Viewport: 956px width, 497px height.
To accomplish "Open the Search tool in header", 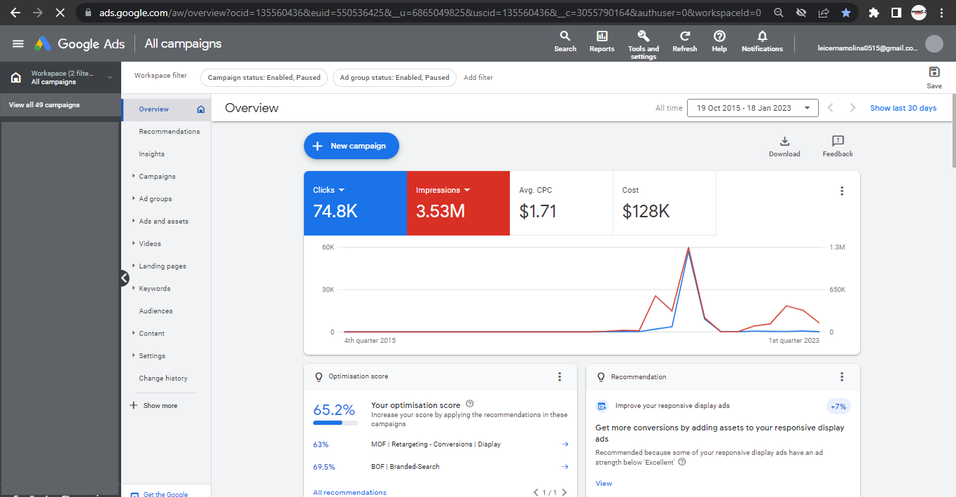I will coord(565,40).
